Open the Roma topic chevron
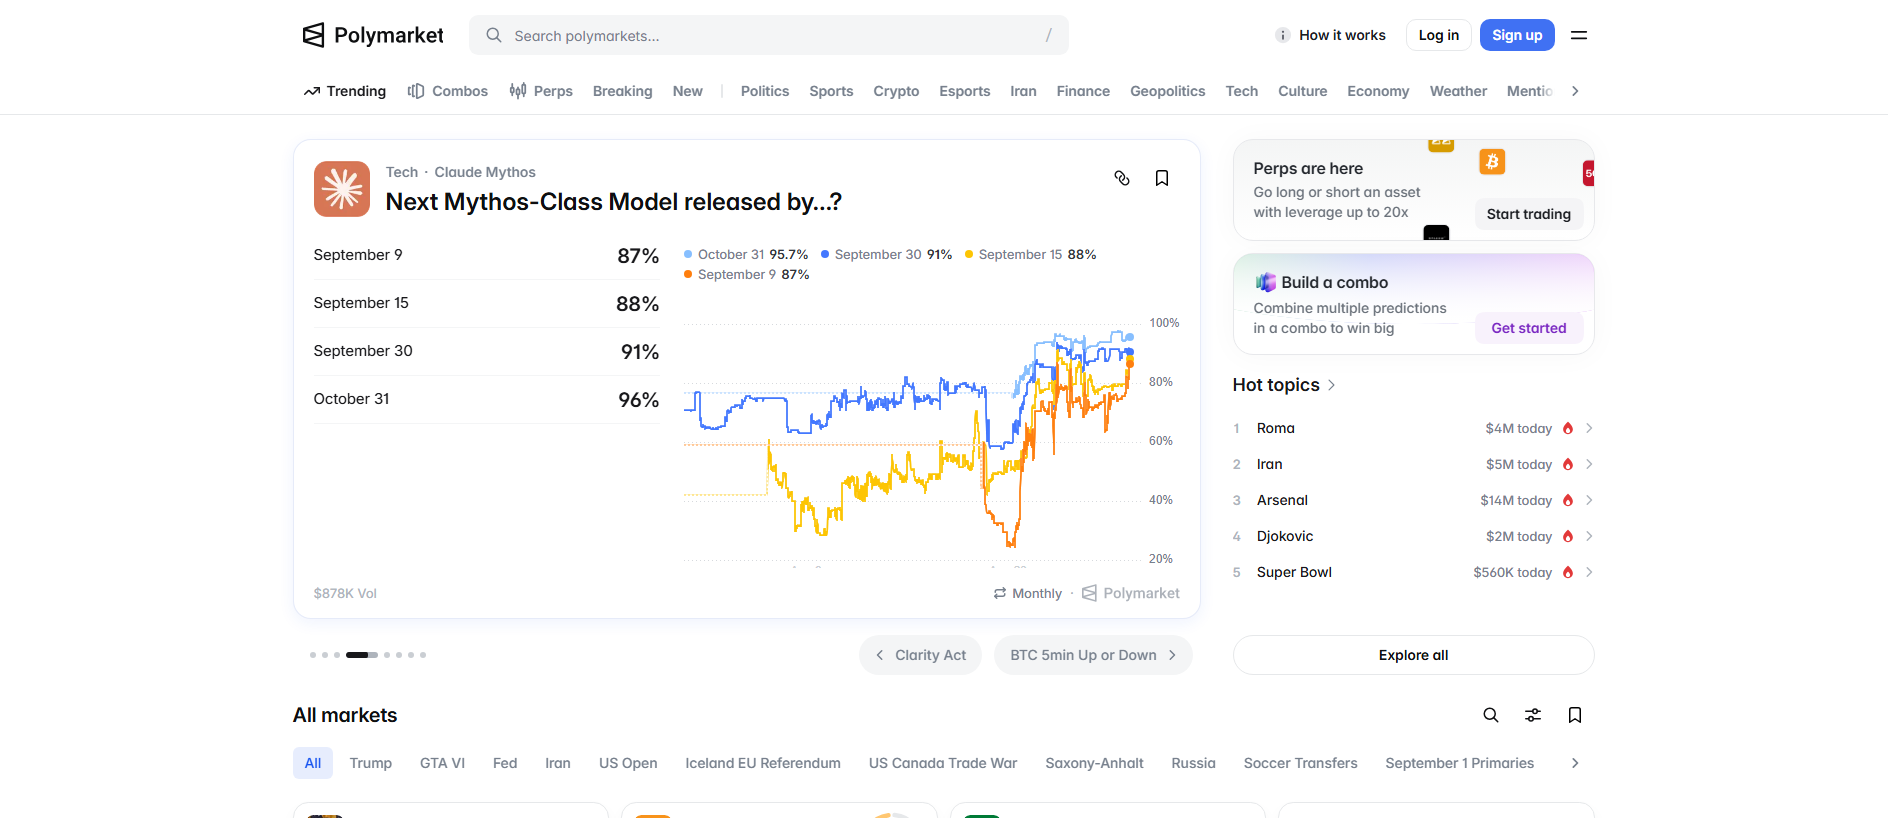 (x=1589, y=428)
